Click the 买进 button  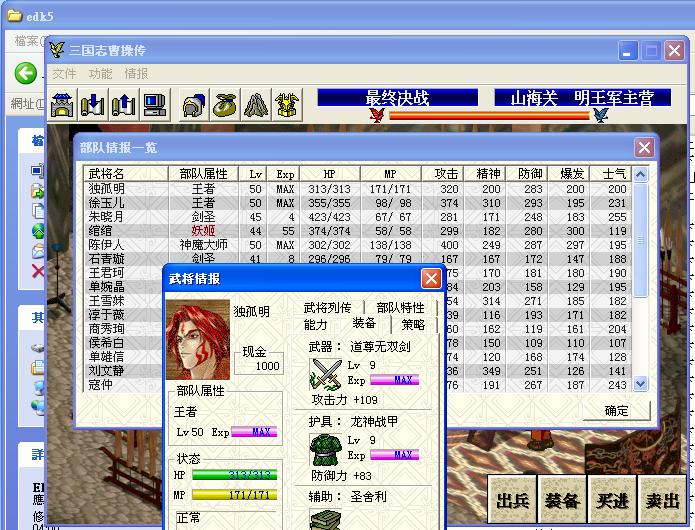tap(612, 501)
